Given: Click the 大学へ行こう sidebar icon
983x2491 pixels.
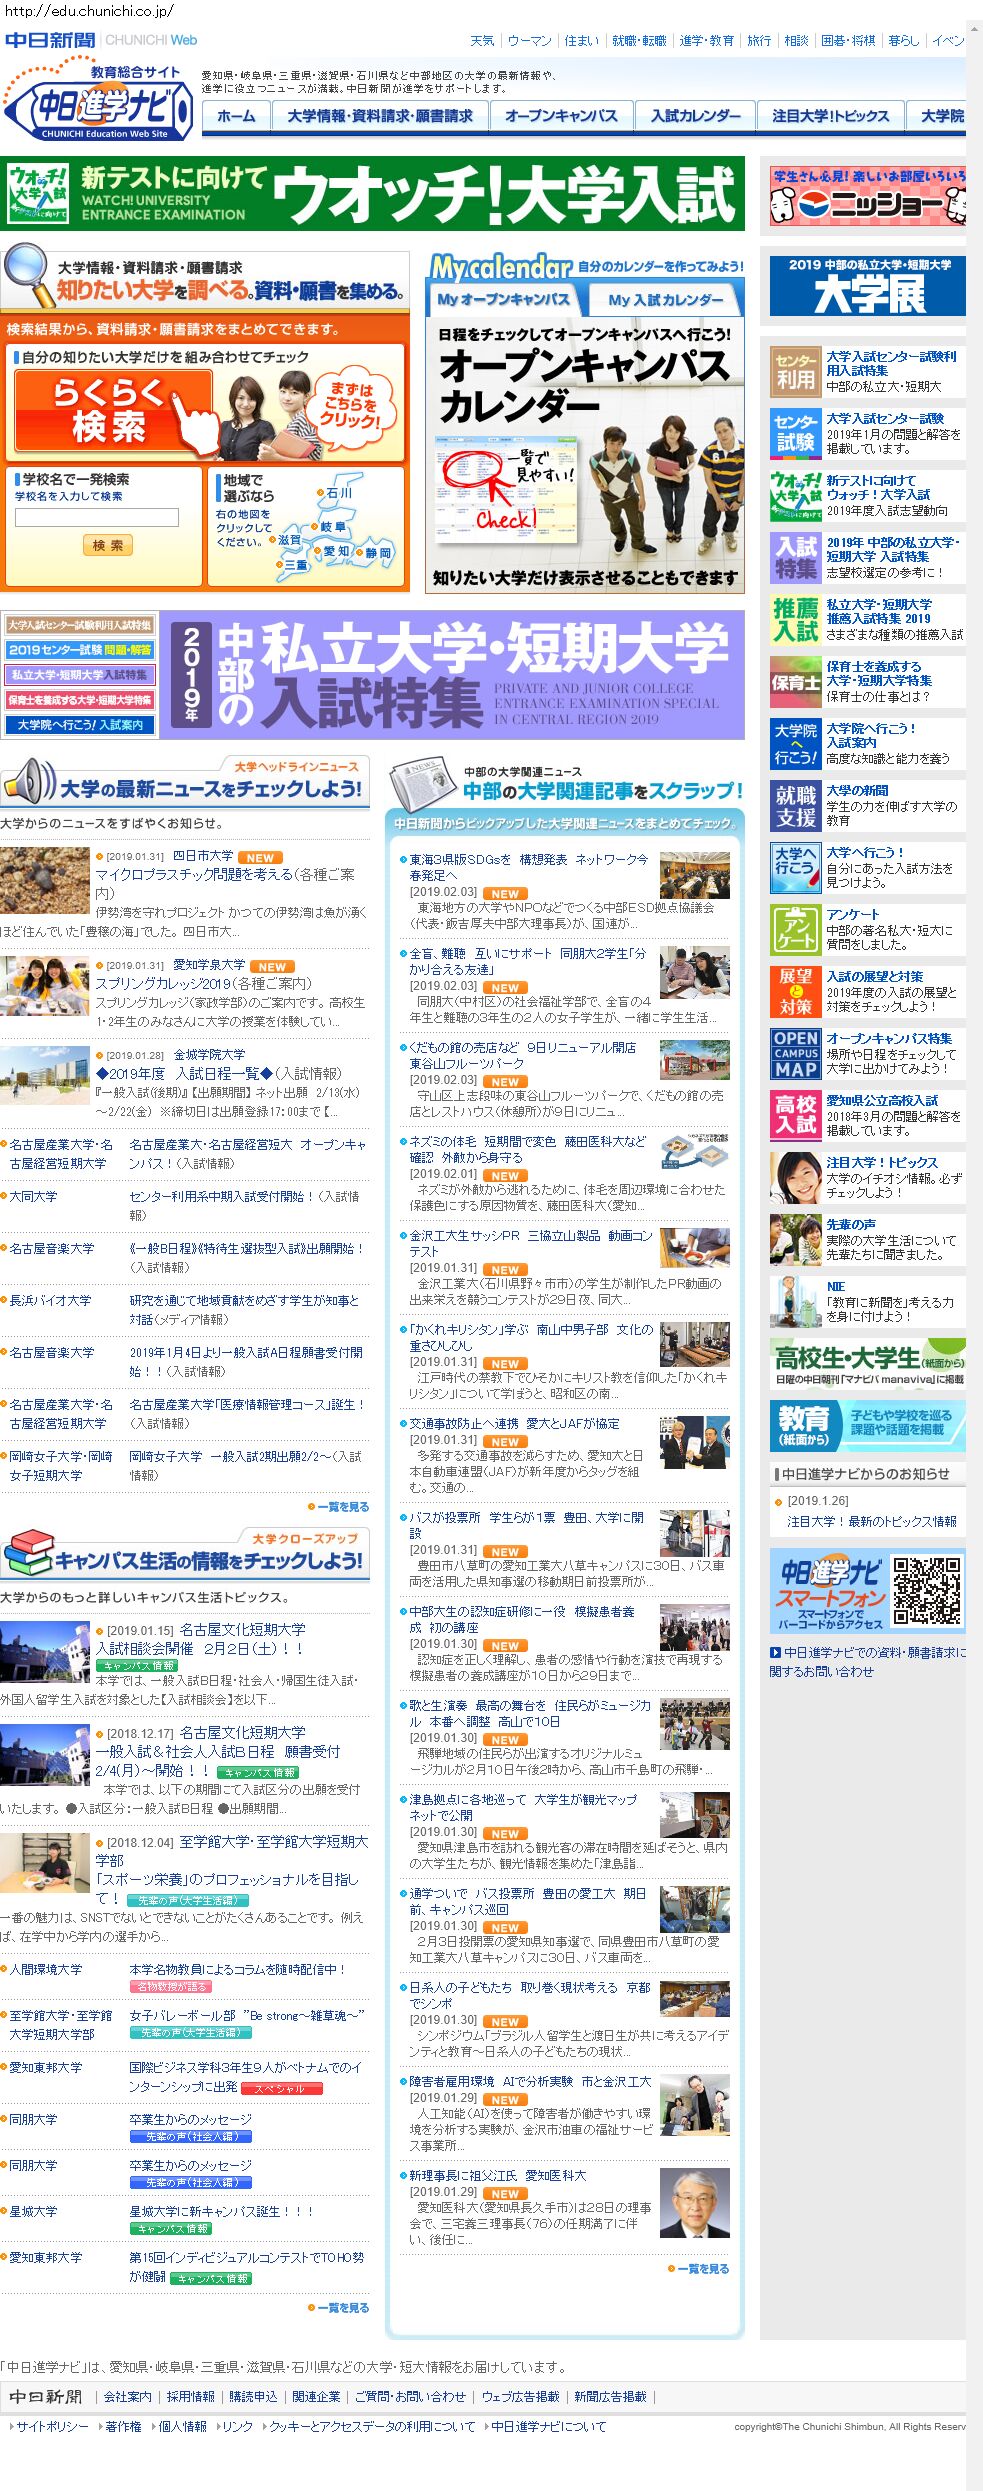Looking at the screenshot, I should coord(795,867).
